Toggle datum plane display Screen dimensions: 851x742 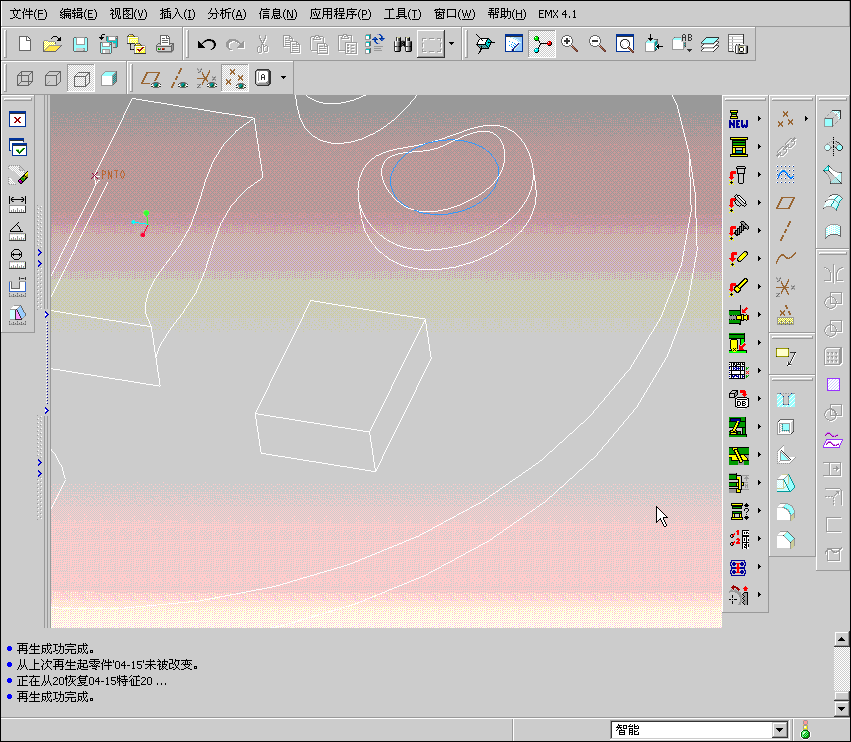(x=152, y=78)
